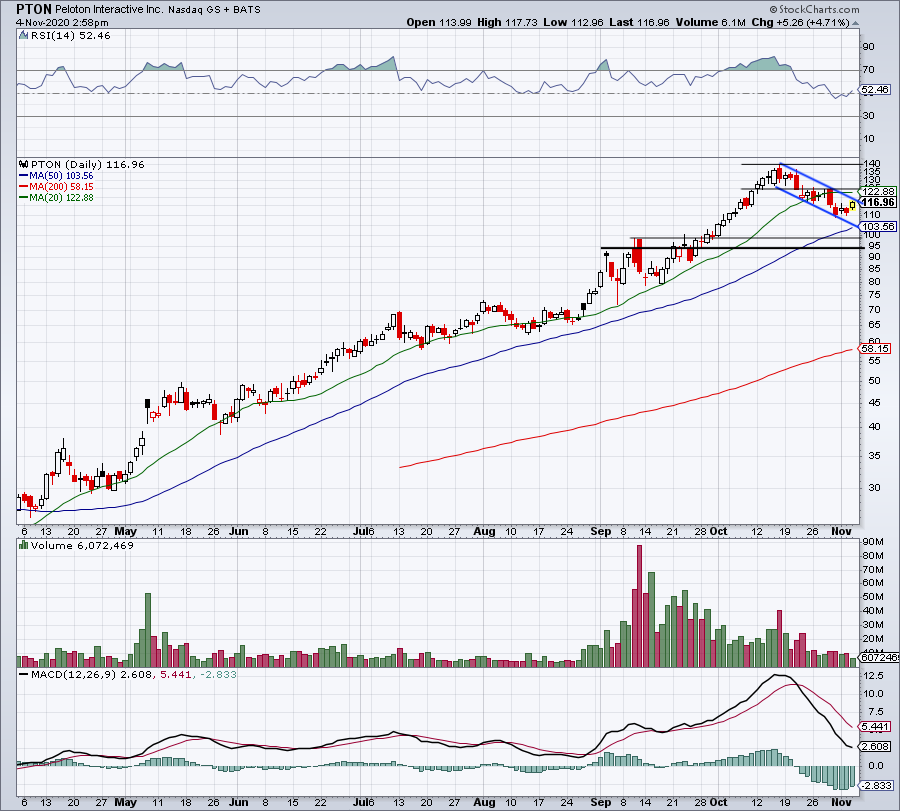Click the 52.46 RSI axis value tag
The image size is (900, 811).
click(875, 90)
